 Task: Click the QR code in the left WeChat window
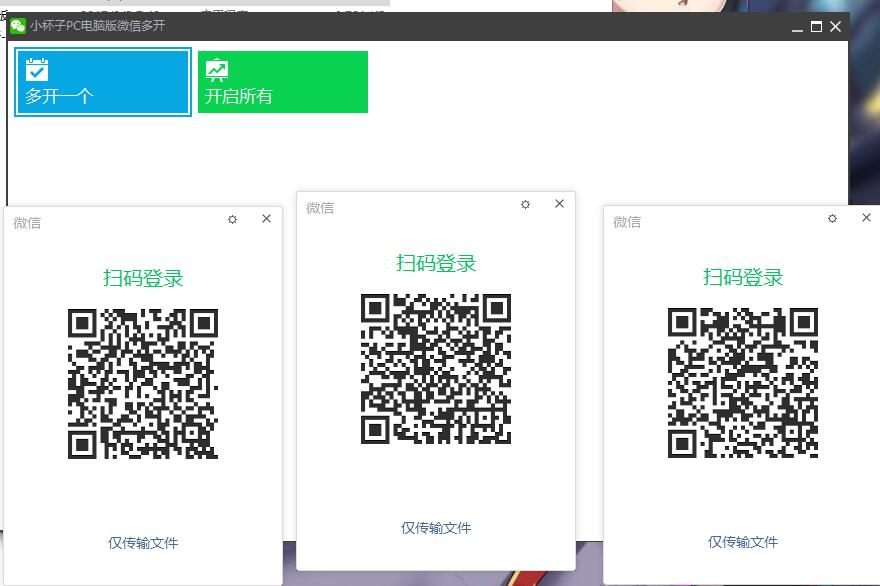tap(143, 383)
